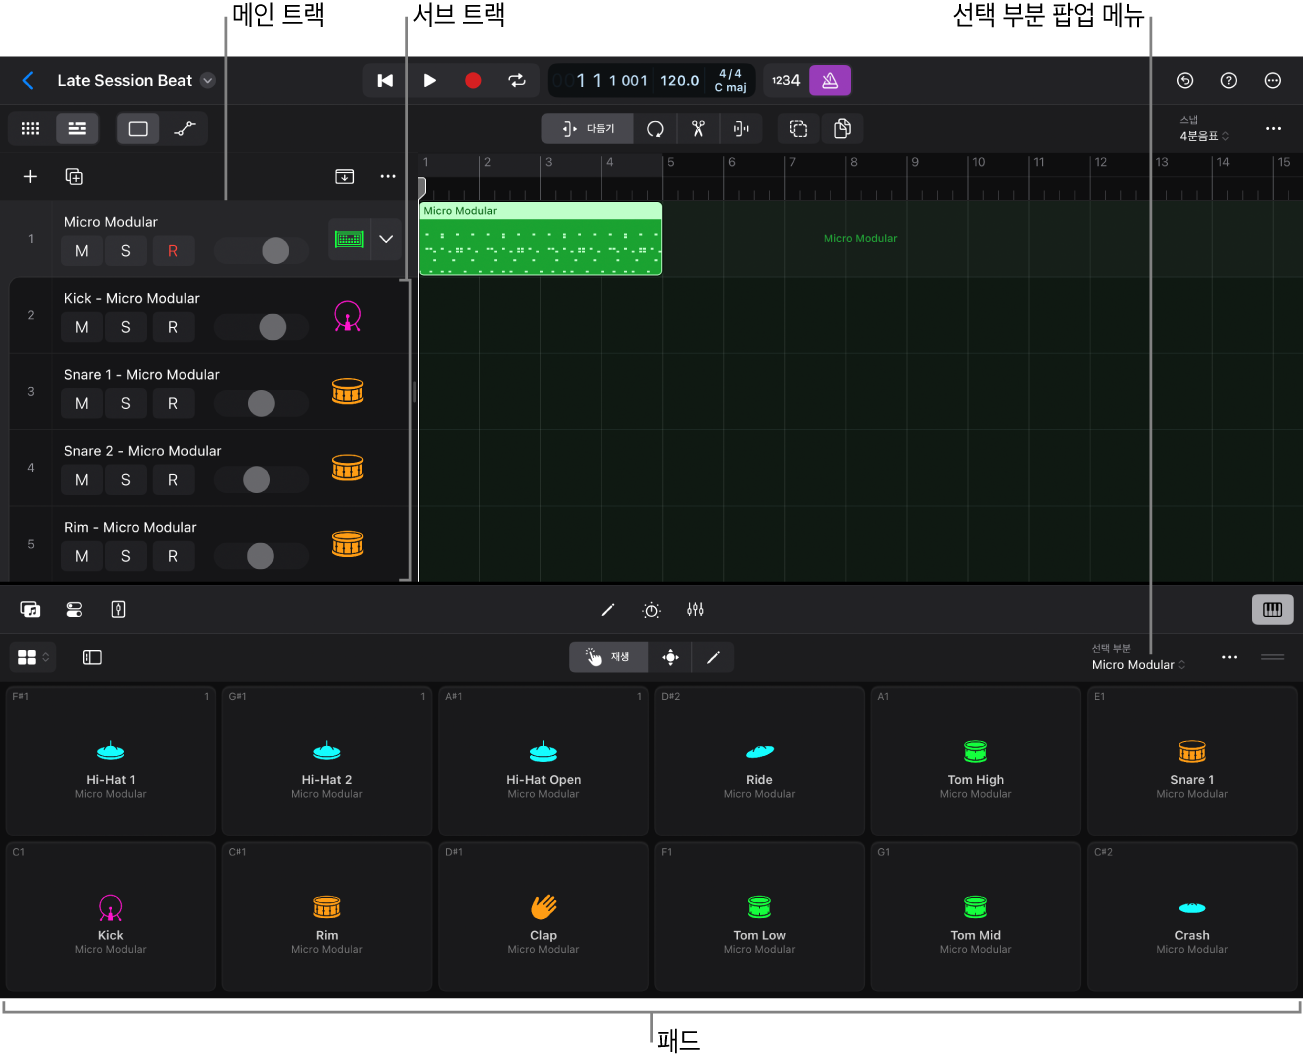1303x1064 pixels.
Task: Expand the Micro Modular track disclosure chevron
Action: pyautogui.click(x=386, y=239)
